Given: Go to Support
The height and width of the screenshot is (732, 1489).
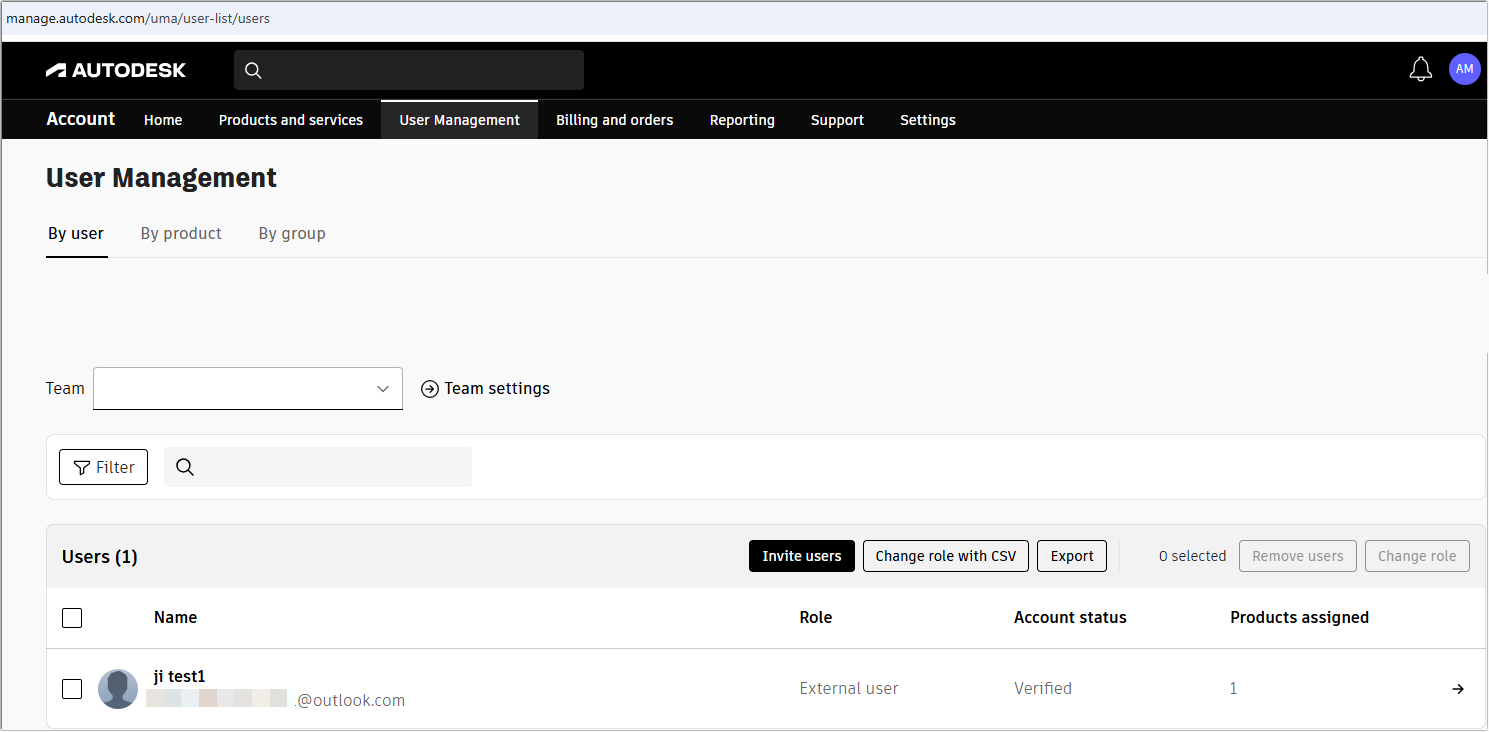Looking at the screenshot, I should 837,120.
